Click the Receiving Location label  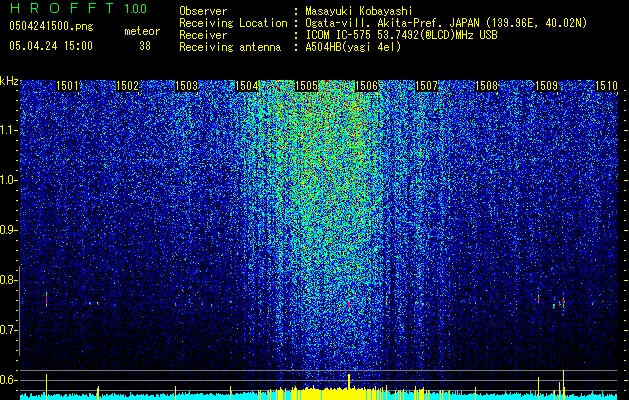point(233,23)
